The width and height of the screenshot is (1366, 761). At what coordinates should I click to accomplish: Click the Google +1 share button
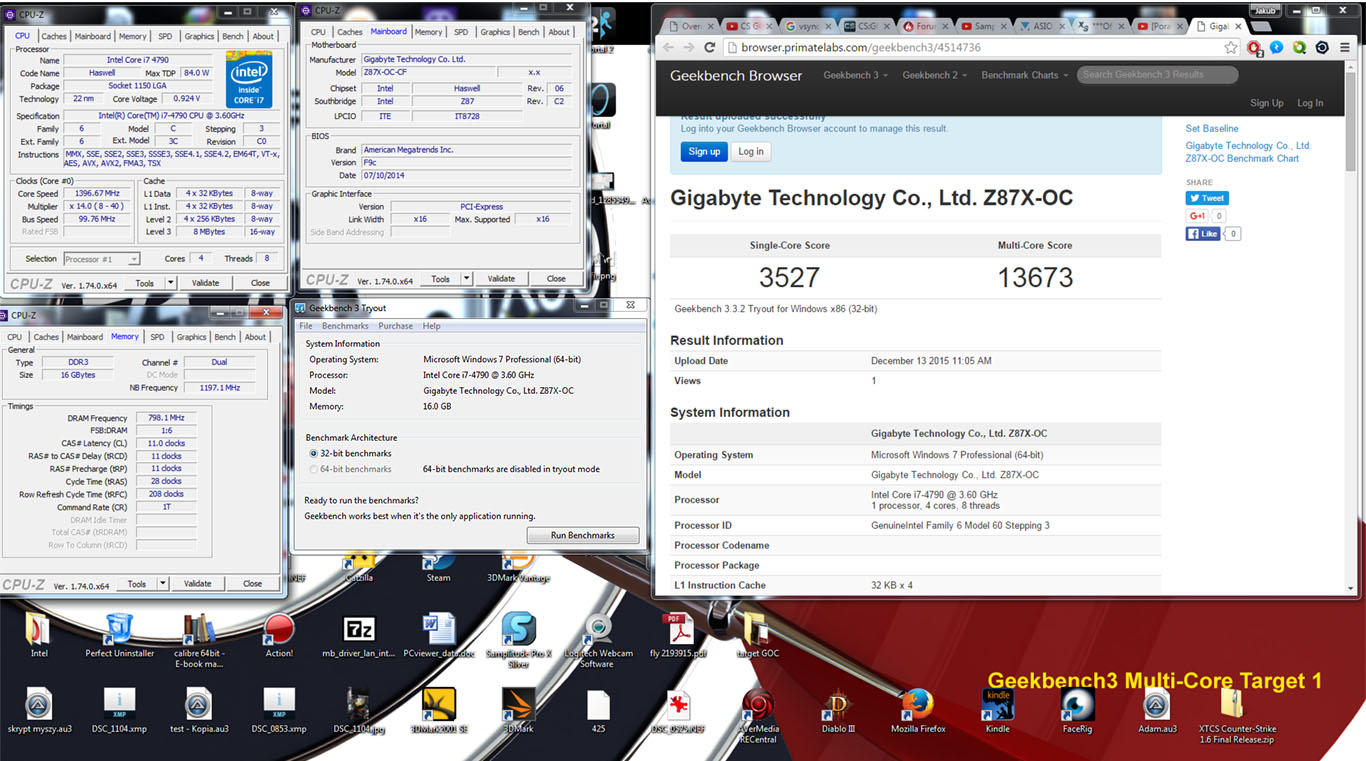pyautogui.click(x=1197, y=216)
